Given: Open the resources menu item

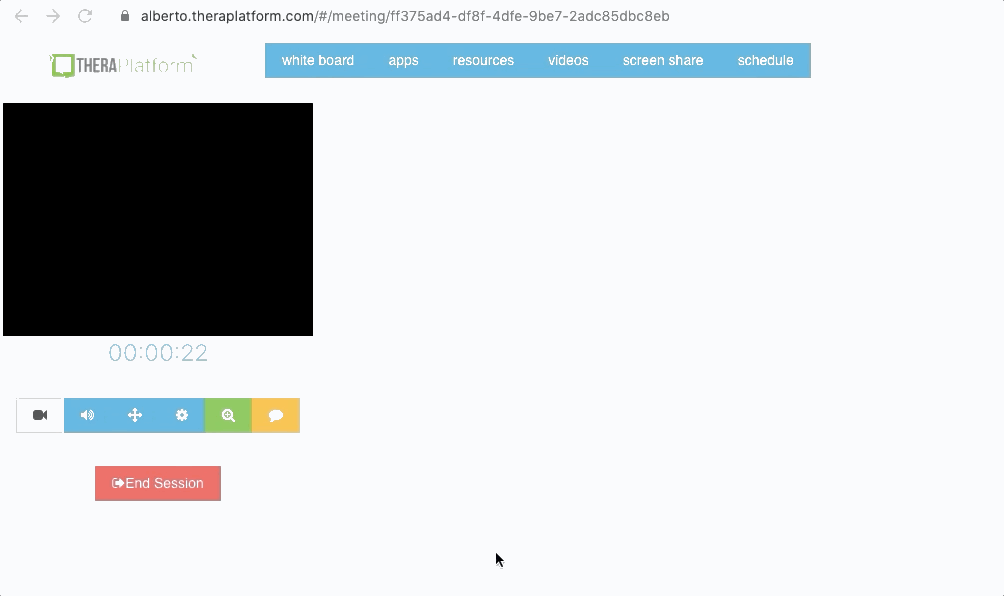Looking at the screenshot, I should coord(483,60).
